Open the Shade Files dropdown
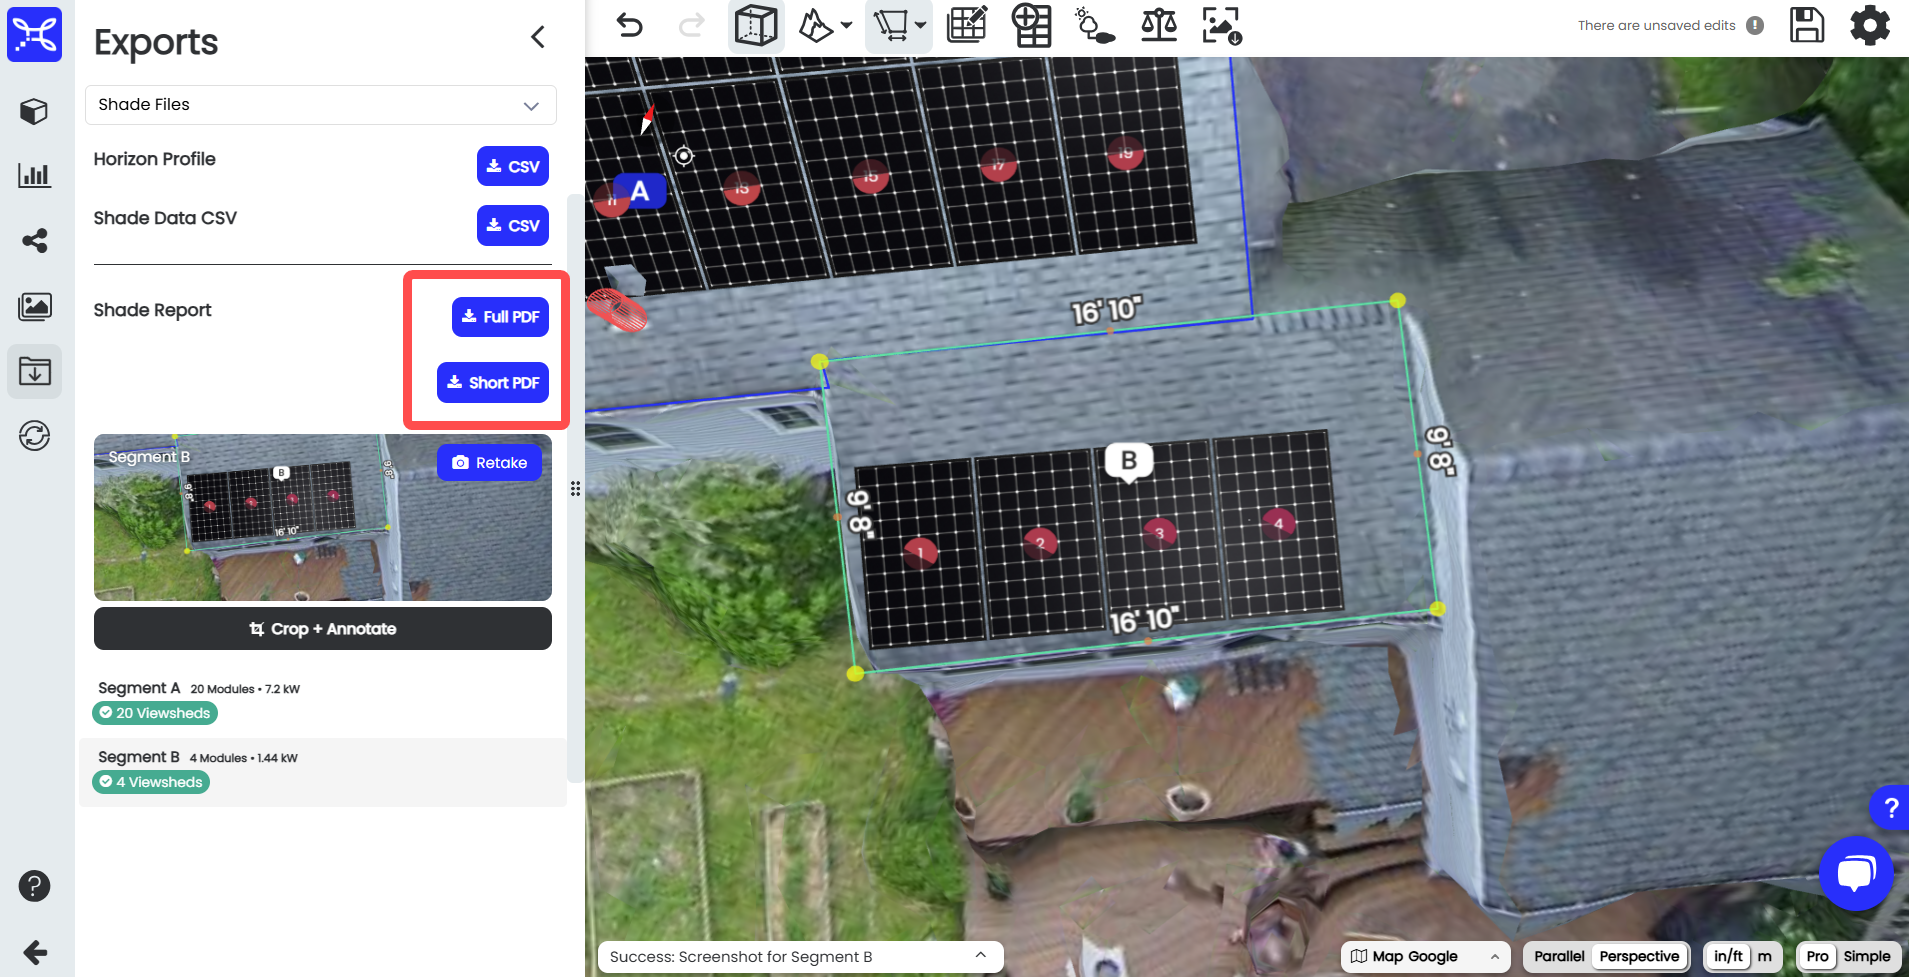 coord(321,105)
